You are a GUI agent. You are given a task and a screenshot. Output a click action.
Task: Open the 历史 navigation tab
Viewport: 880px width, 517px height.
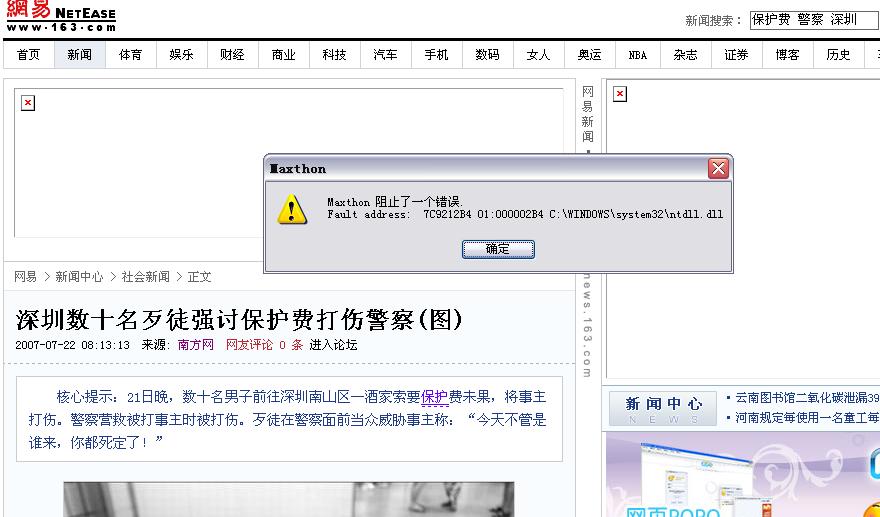838,55
